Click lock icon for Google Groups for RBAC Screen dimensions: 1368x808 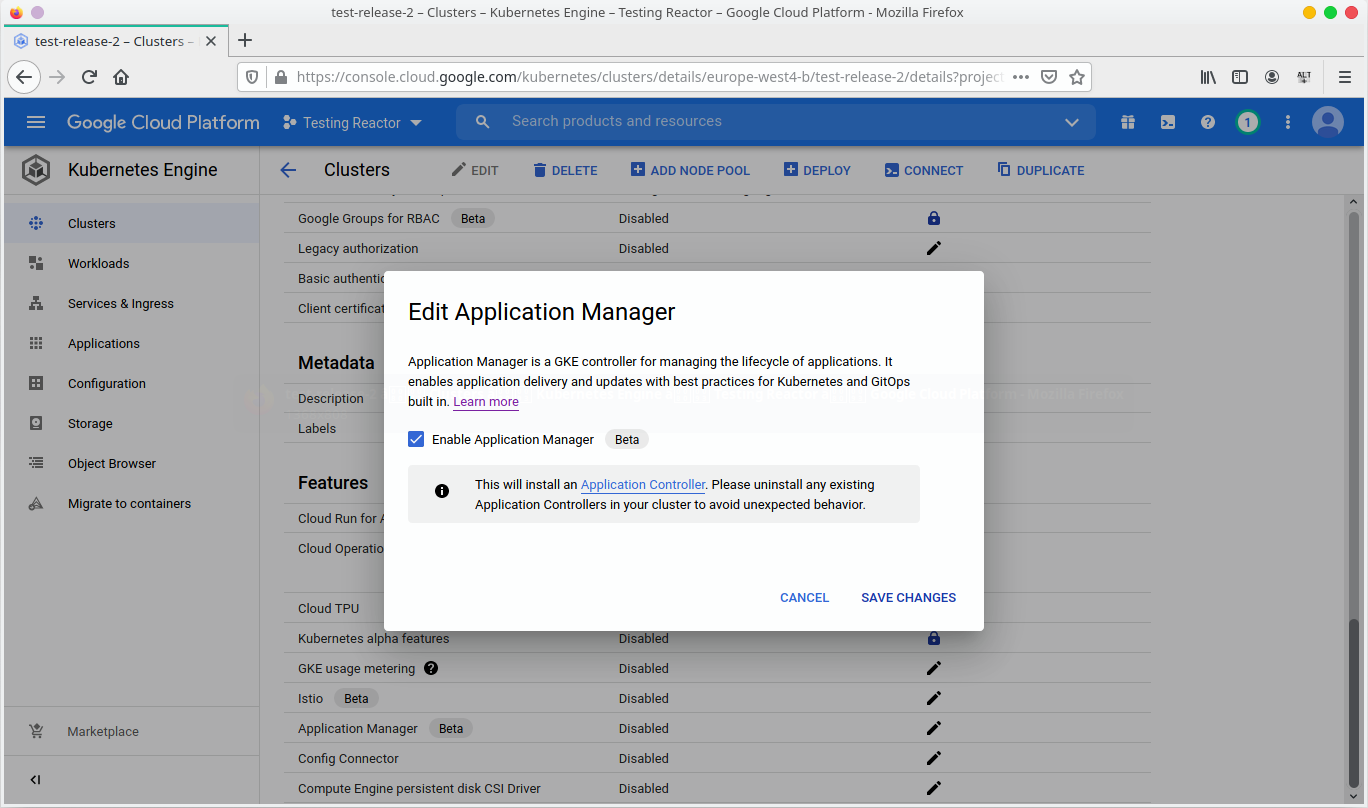click(x=934, y=218)
